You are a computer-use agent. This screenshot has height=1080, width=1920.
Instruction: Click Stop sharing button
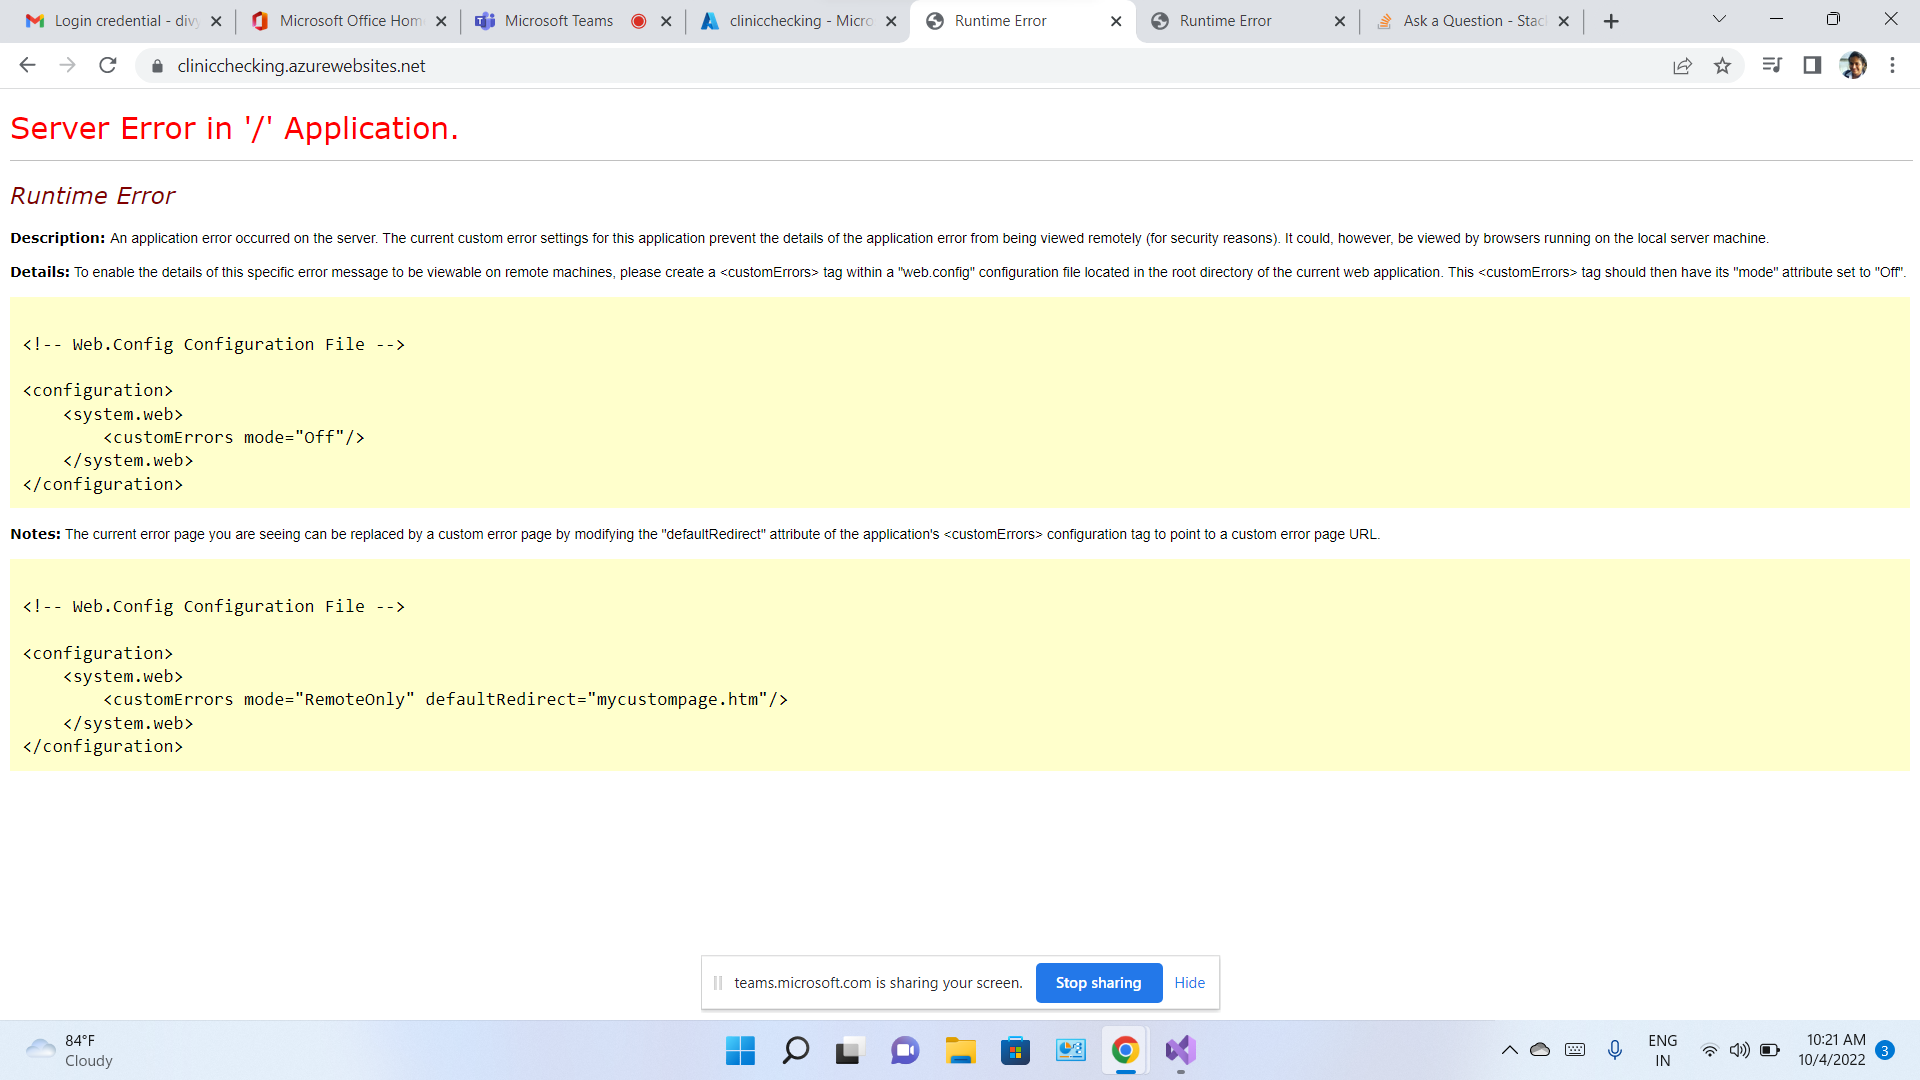pos(1098,983)
